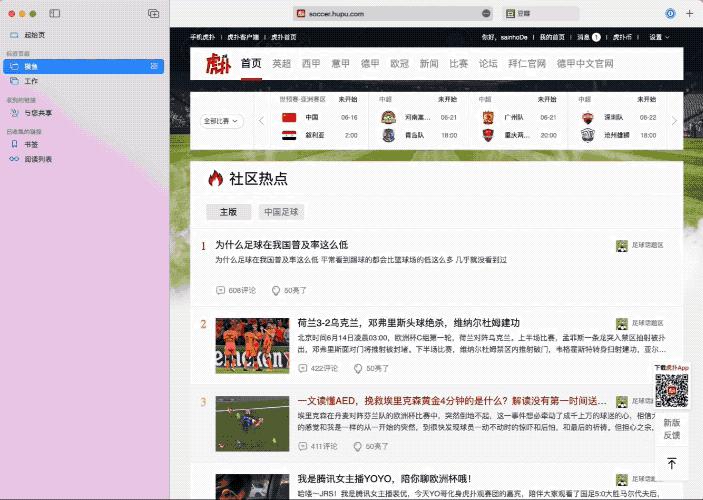Open the 拜仁官网 link
Viewport: 703px width, 500px height.
[527, 64]
